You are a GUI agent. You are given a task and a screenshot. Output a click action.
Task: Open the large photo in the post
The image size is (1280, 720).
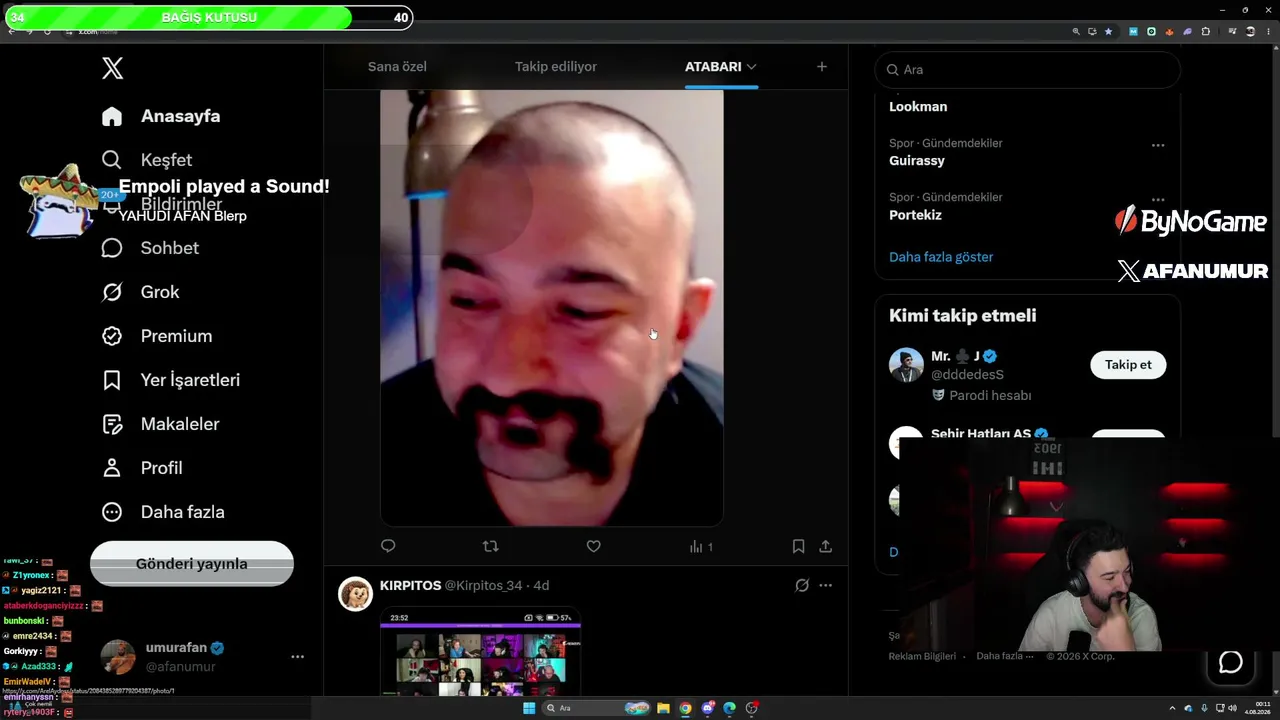[x=552, y=308]
